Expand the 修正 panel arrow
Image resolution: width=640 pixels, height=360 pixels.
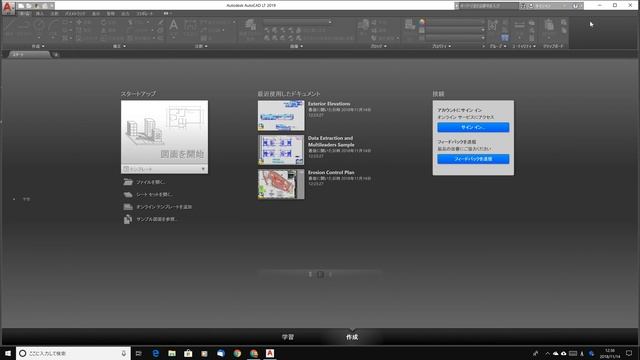coord(124,46)
